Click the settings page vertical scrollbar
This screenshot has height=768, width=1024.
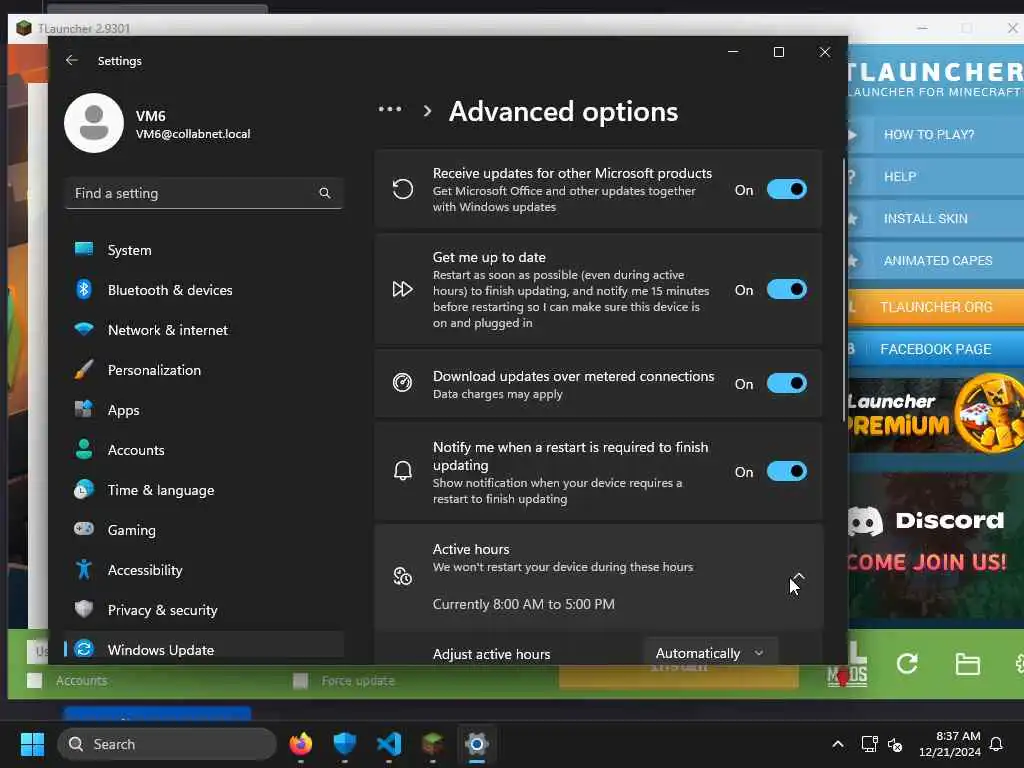click(x=844, y=291)
